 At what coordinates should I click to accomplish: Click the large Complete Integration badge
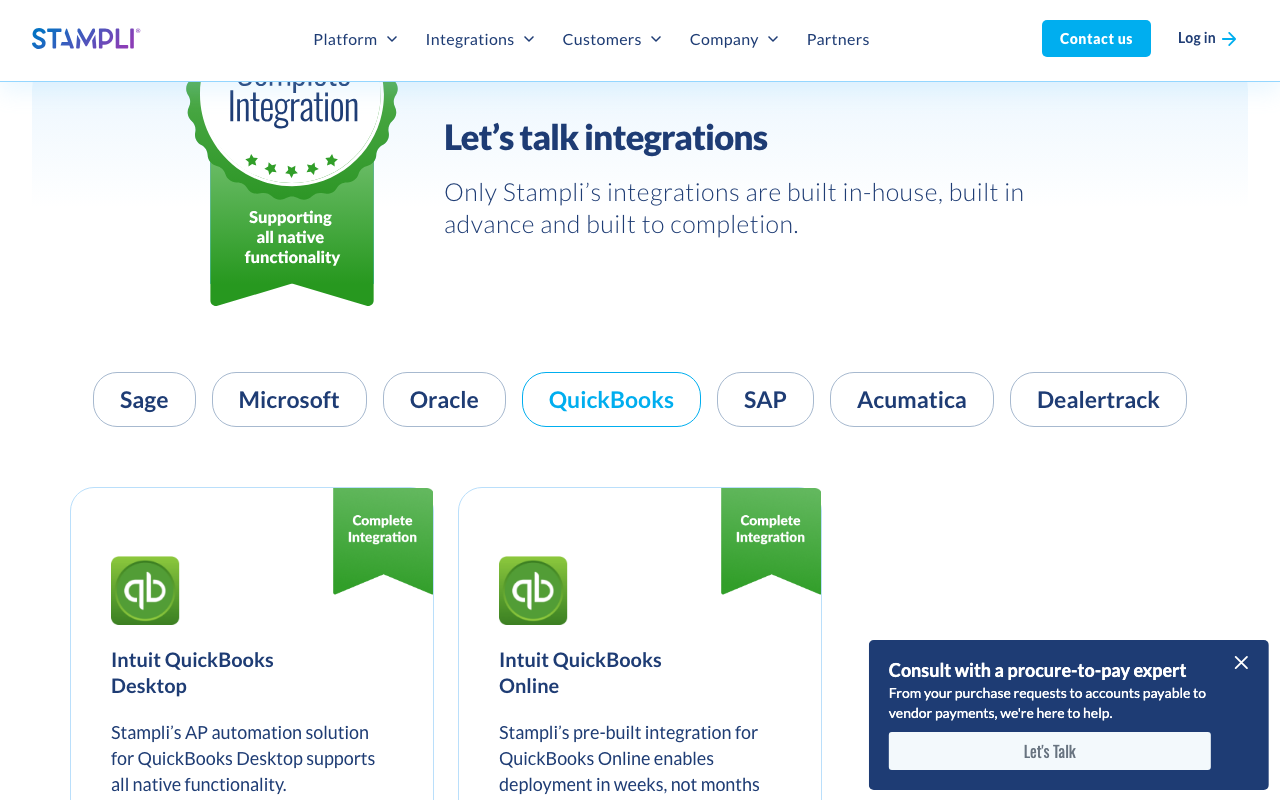[292, 194]
